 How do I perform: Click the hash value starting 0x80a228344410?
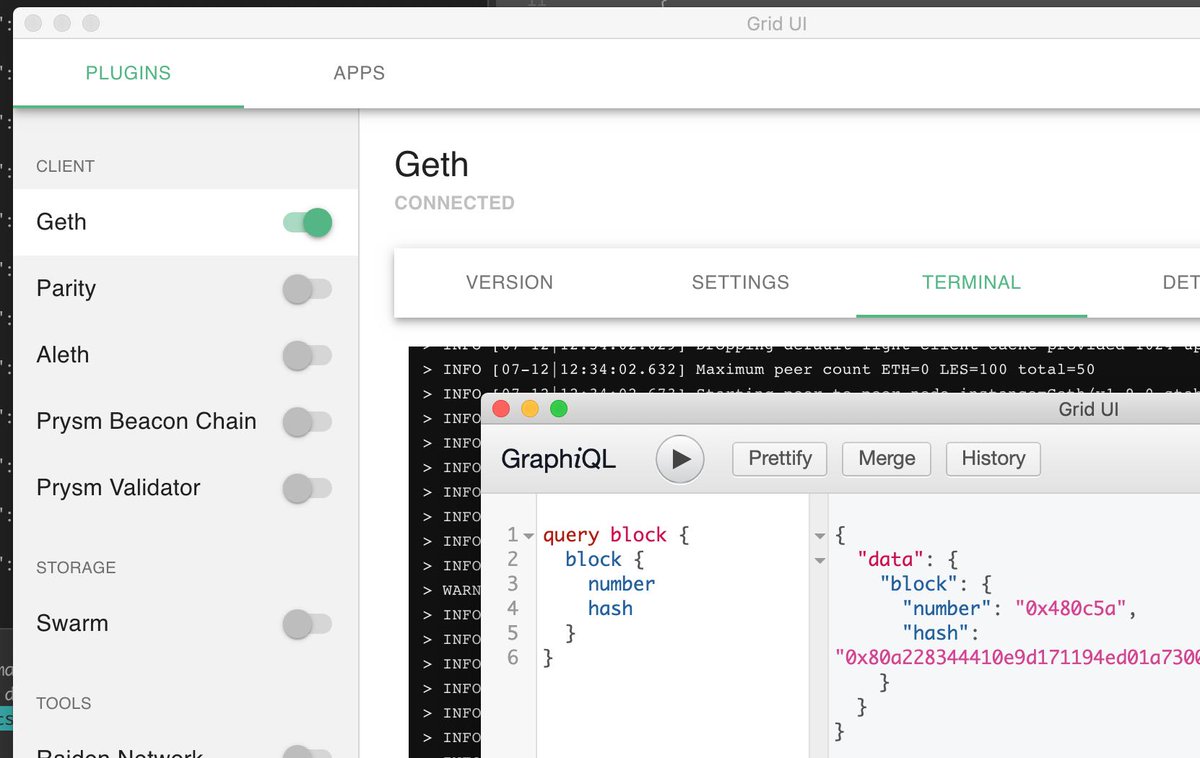(1017, 657)
